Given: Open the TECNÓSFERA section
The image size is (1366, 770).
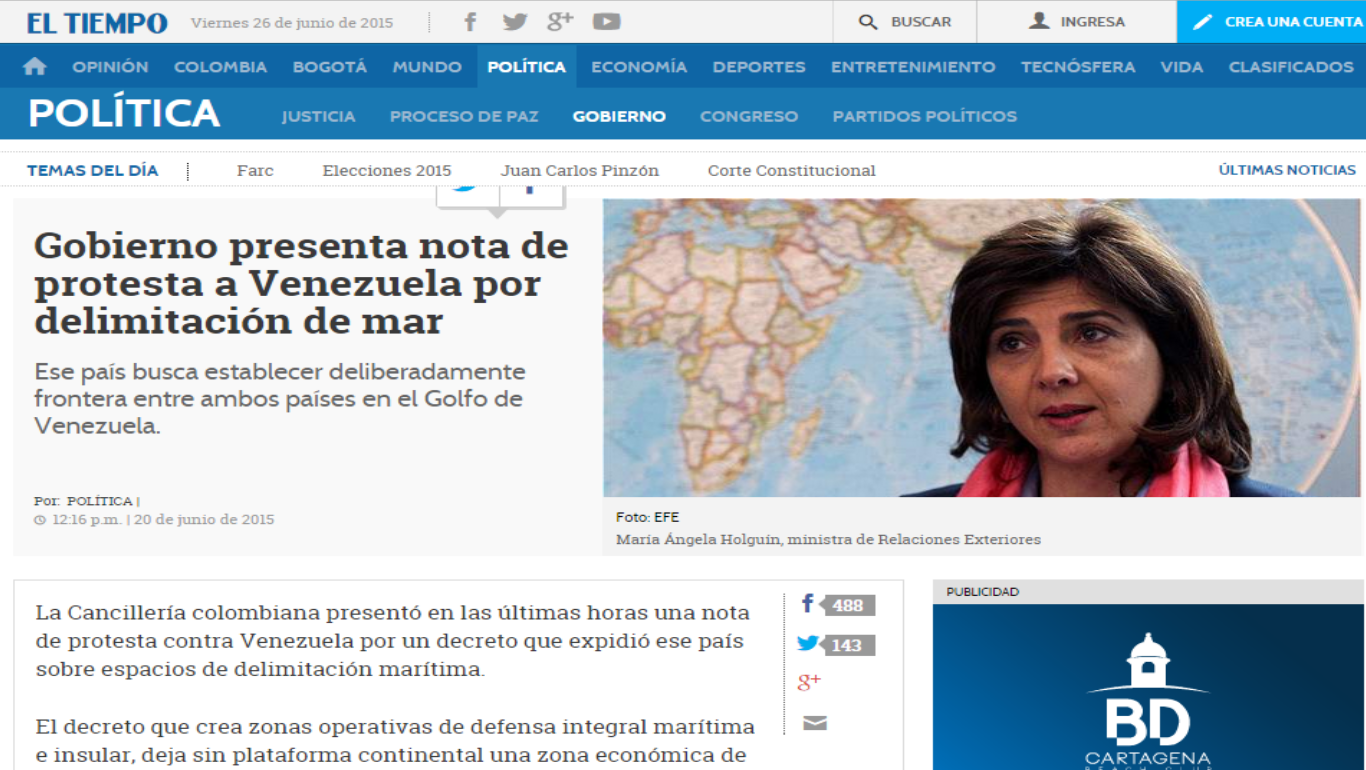Looking at the screenshot, I should click(x=1078, y=67).
